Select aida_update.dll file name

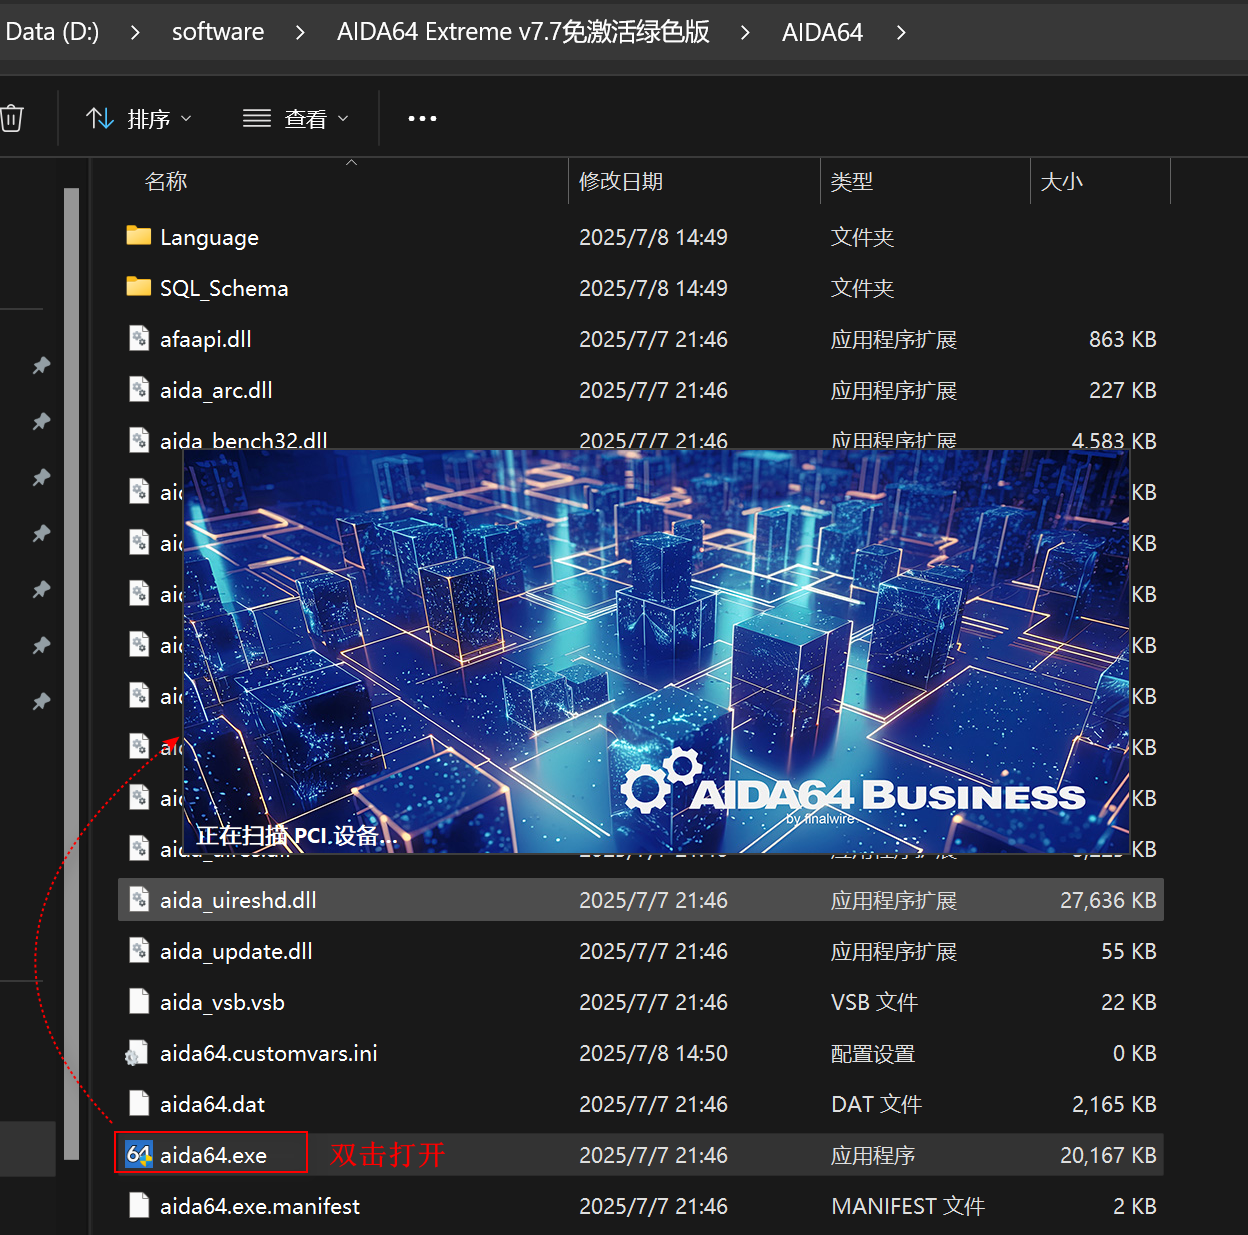(x=236, y=951)
